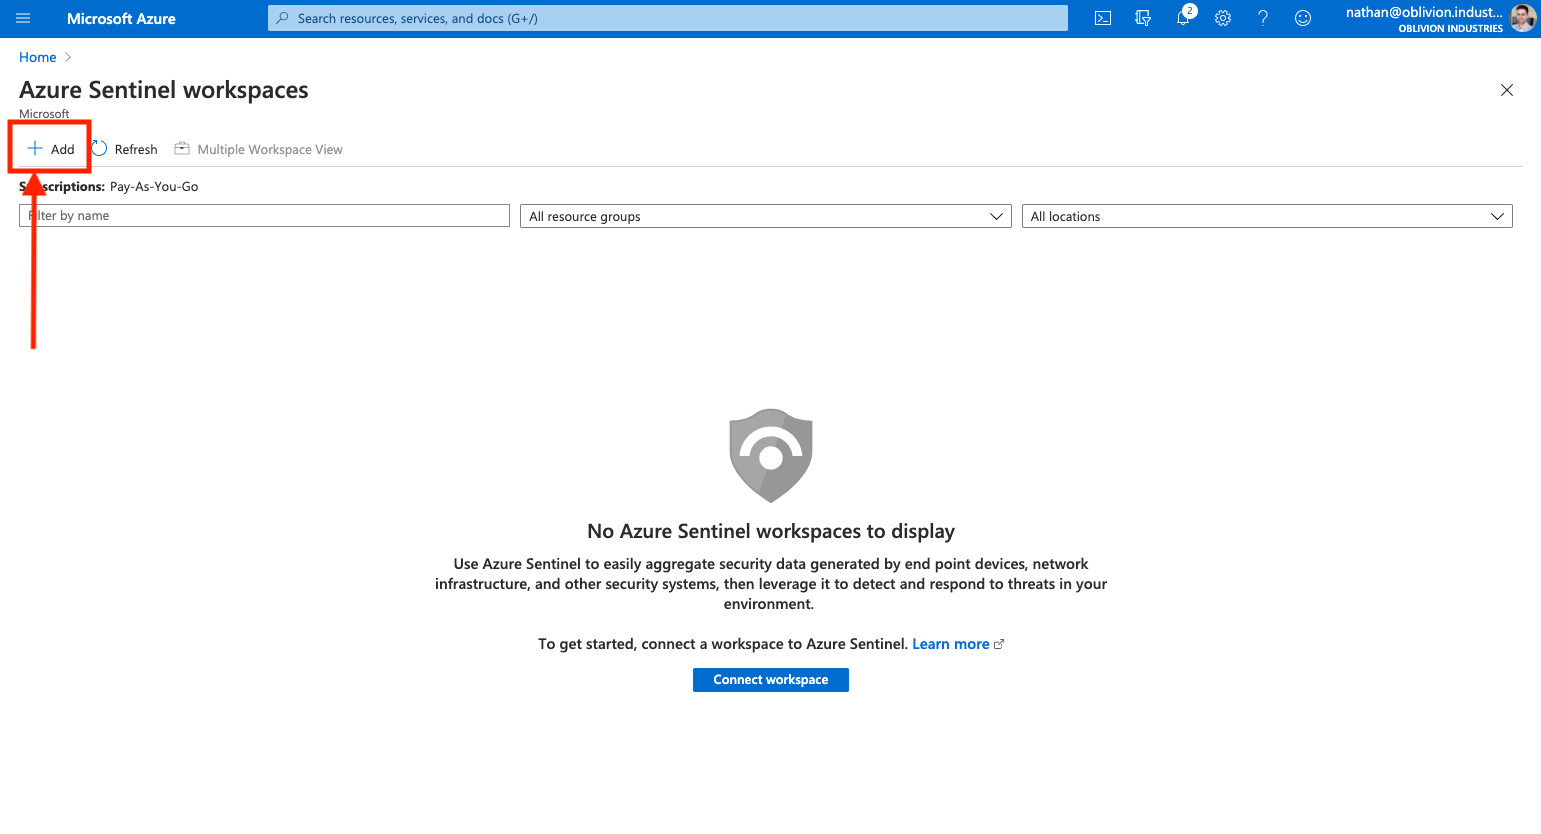Refresh the workspaces list
The width and height of the screenshot is (1541, 834).
[126, 149]
